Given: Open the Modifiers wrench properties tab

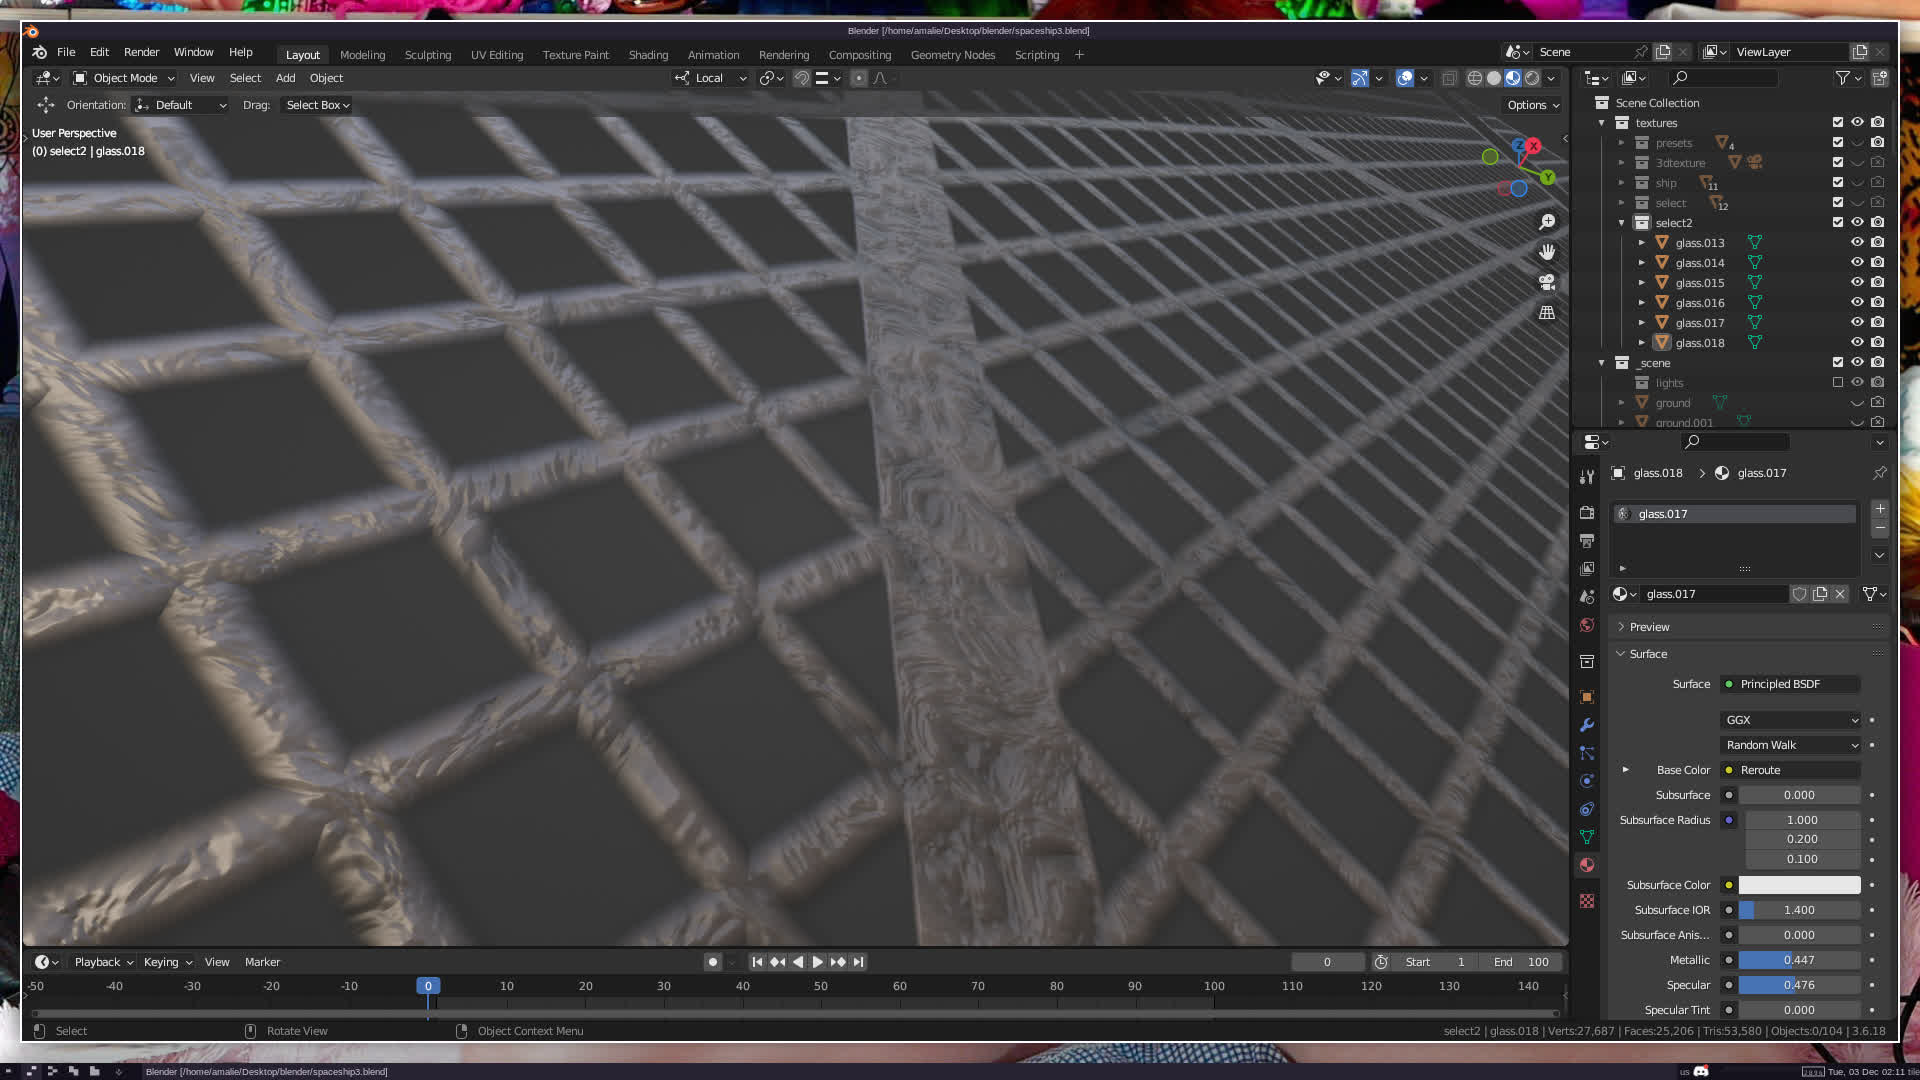Looking at the screenshot, I should click(1587, 725).
